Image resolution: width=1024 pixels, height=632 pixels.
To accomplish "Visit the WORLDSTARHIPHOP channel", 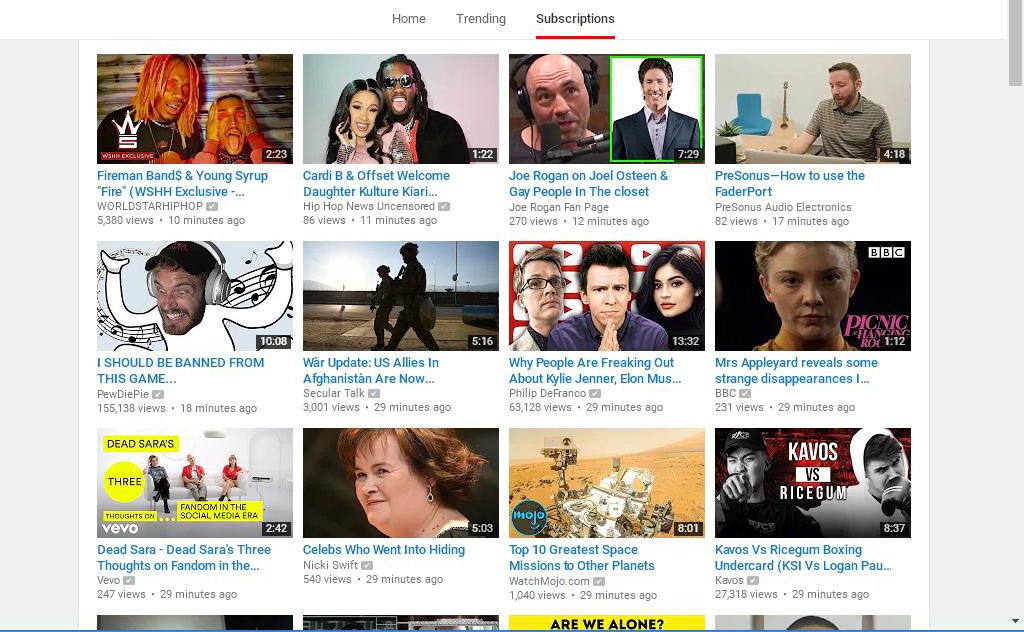I will pyautogui.click(x=150, y=206).
